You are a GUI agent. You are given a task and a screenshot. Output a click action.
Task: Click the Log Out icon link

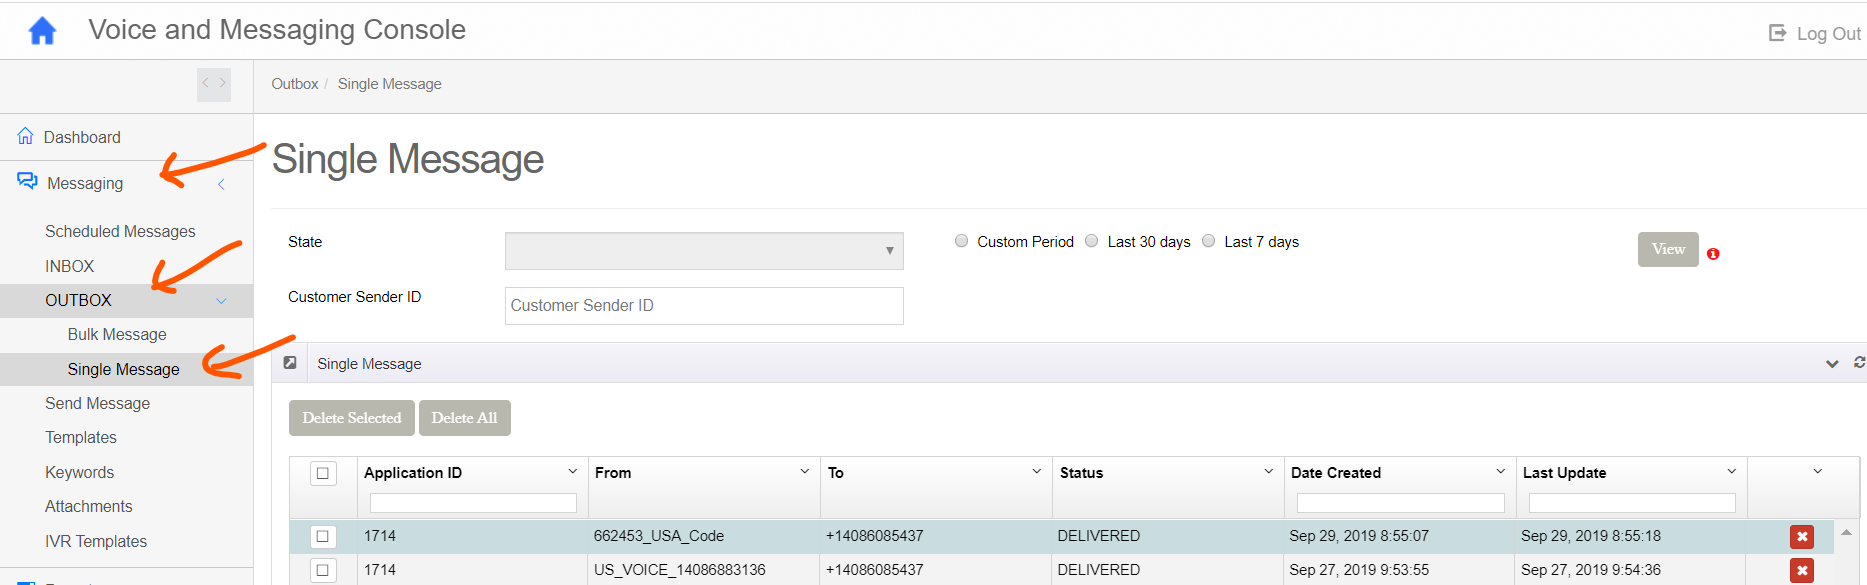(x=1777, y=33)
